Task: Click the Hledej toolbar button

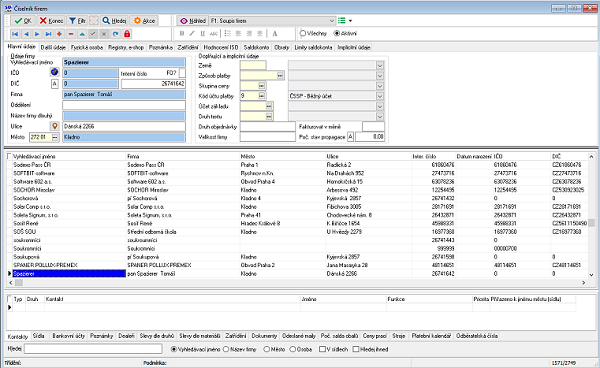Action: pyautogui.click(x=114, y=21)
